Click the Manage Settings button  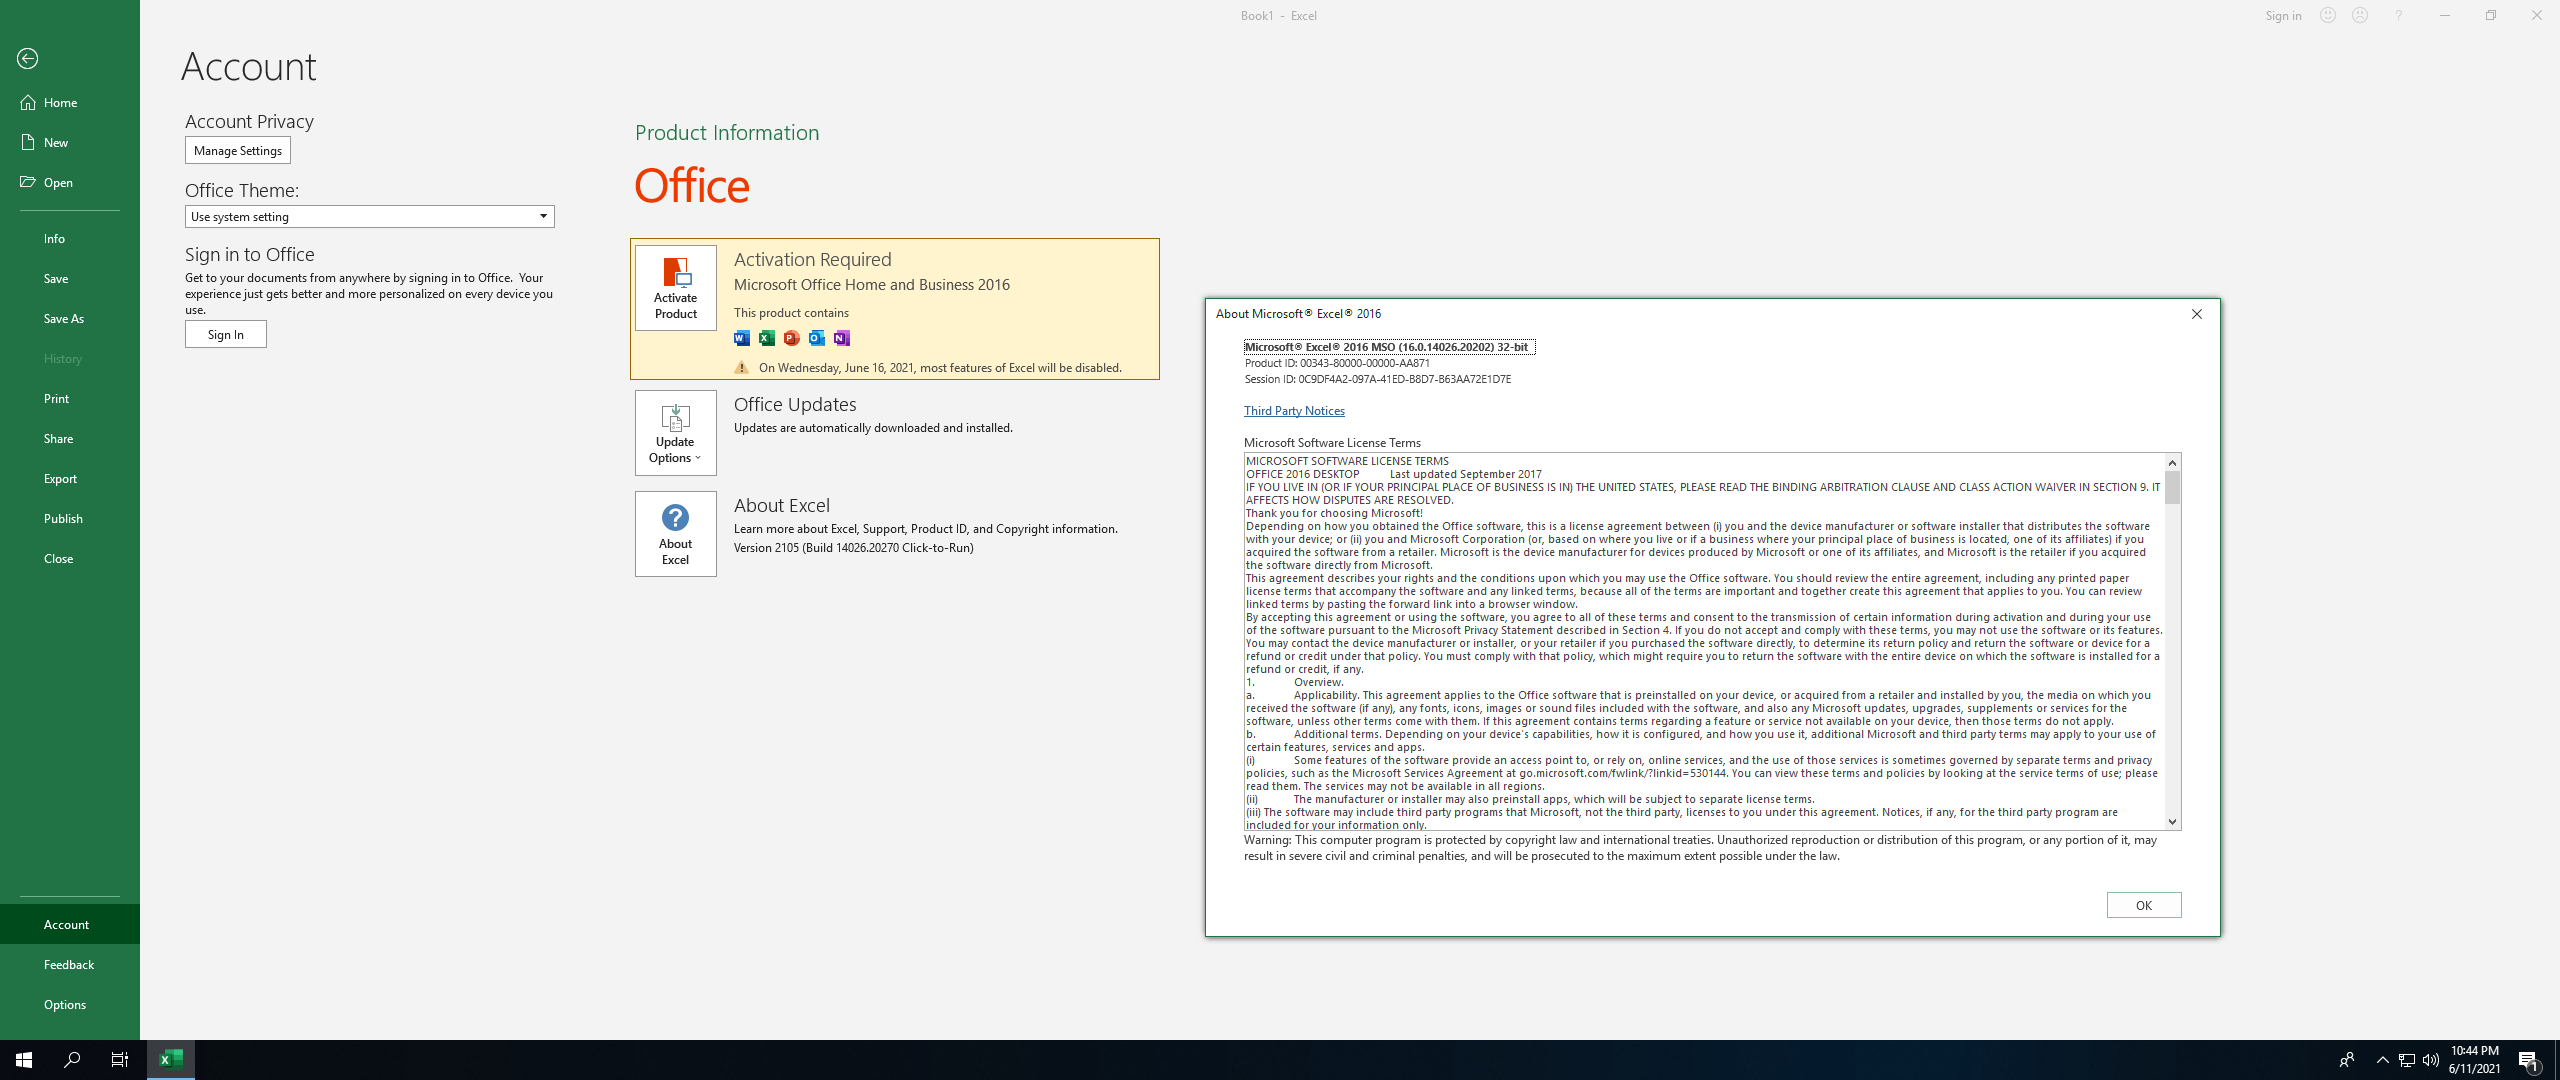tap(238, 150)
